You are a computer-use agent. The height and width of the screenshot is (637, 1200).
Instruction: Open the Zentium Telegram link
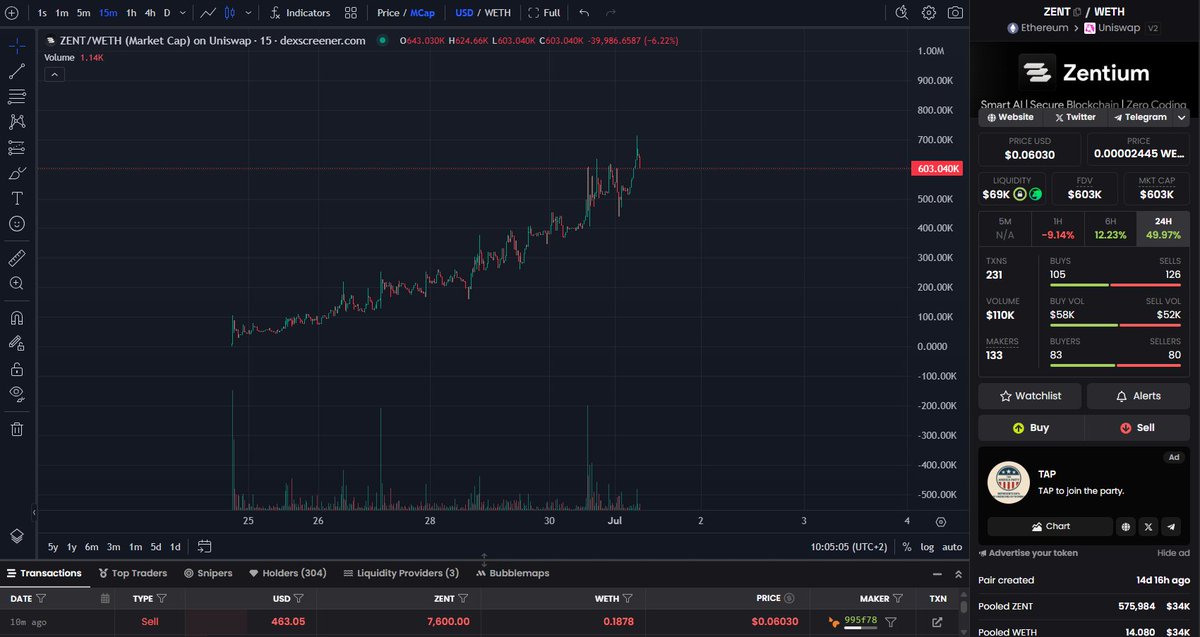[1139, 117]
